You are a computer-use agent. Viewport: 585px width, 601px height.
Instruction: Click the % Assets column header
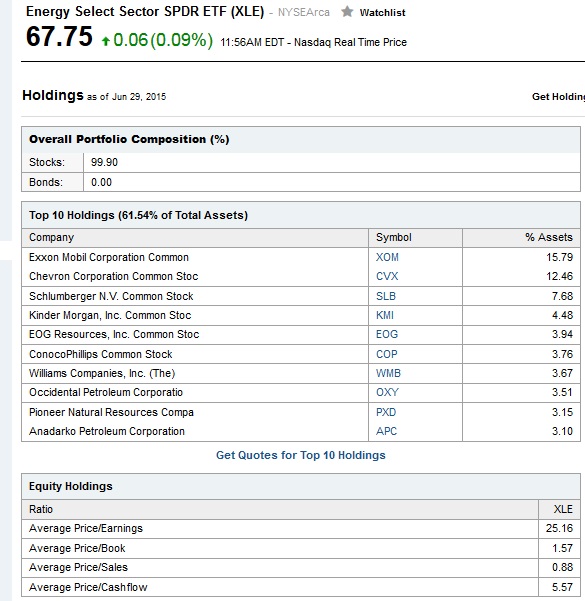tap(549, 237)
